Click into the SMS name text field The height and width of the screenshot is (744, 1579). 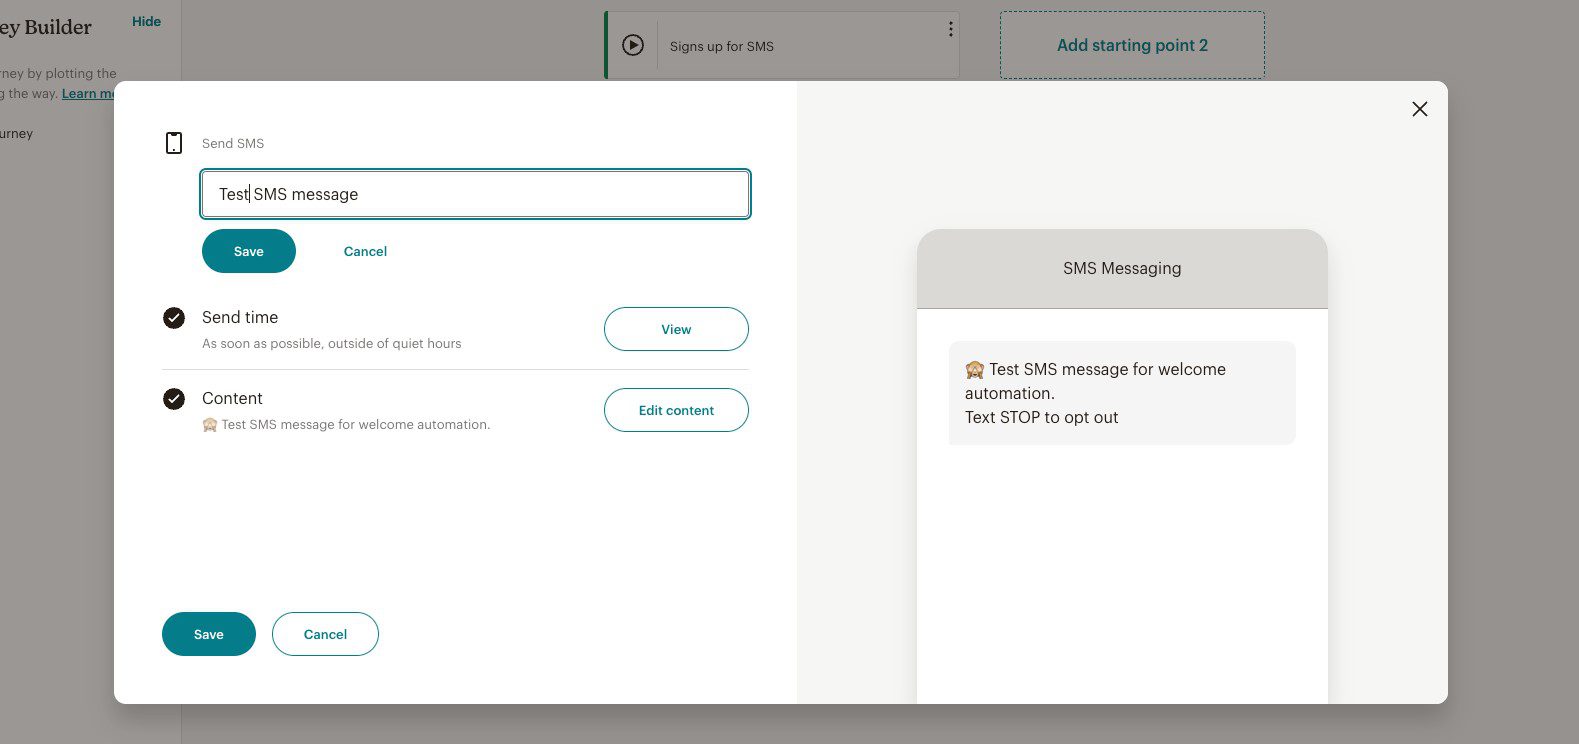coord(475,194)
